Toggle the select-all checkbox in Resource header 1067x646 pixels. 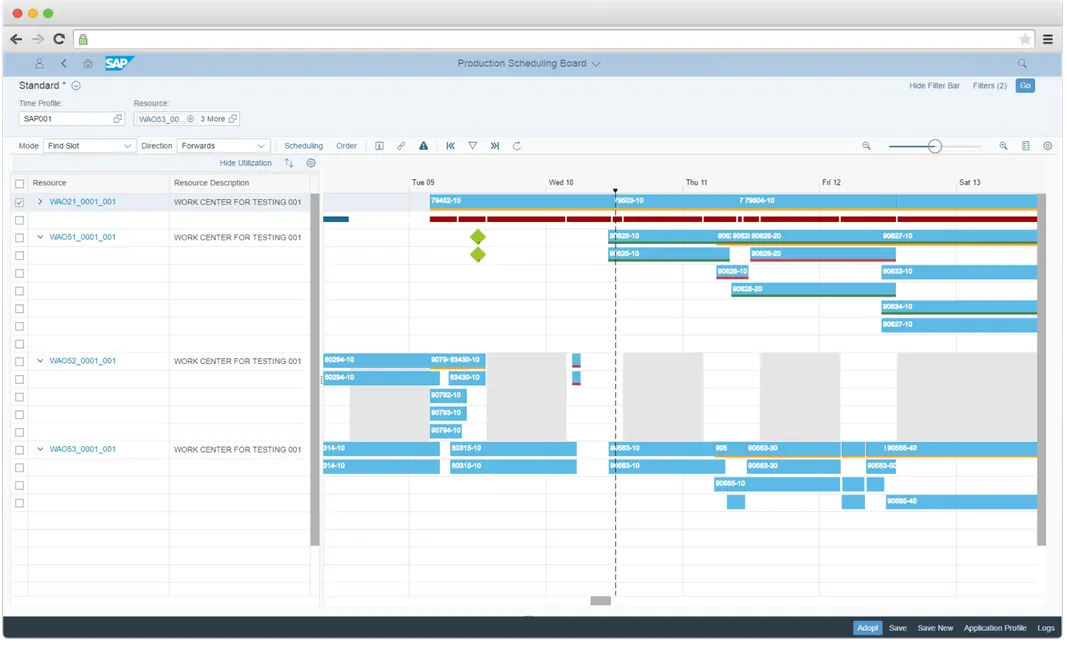coord(20,184)
